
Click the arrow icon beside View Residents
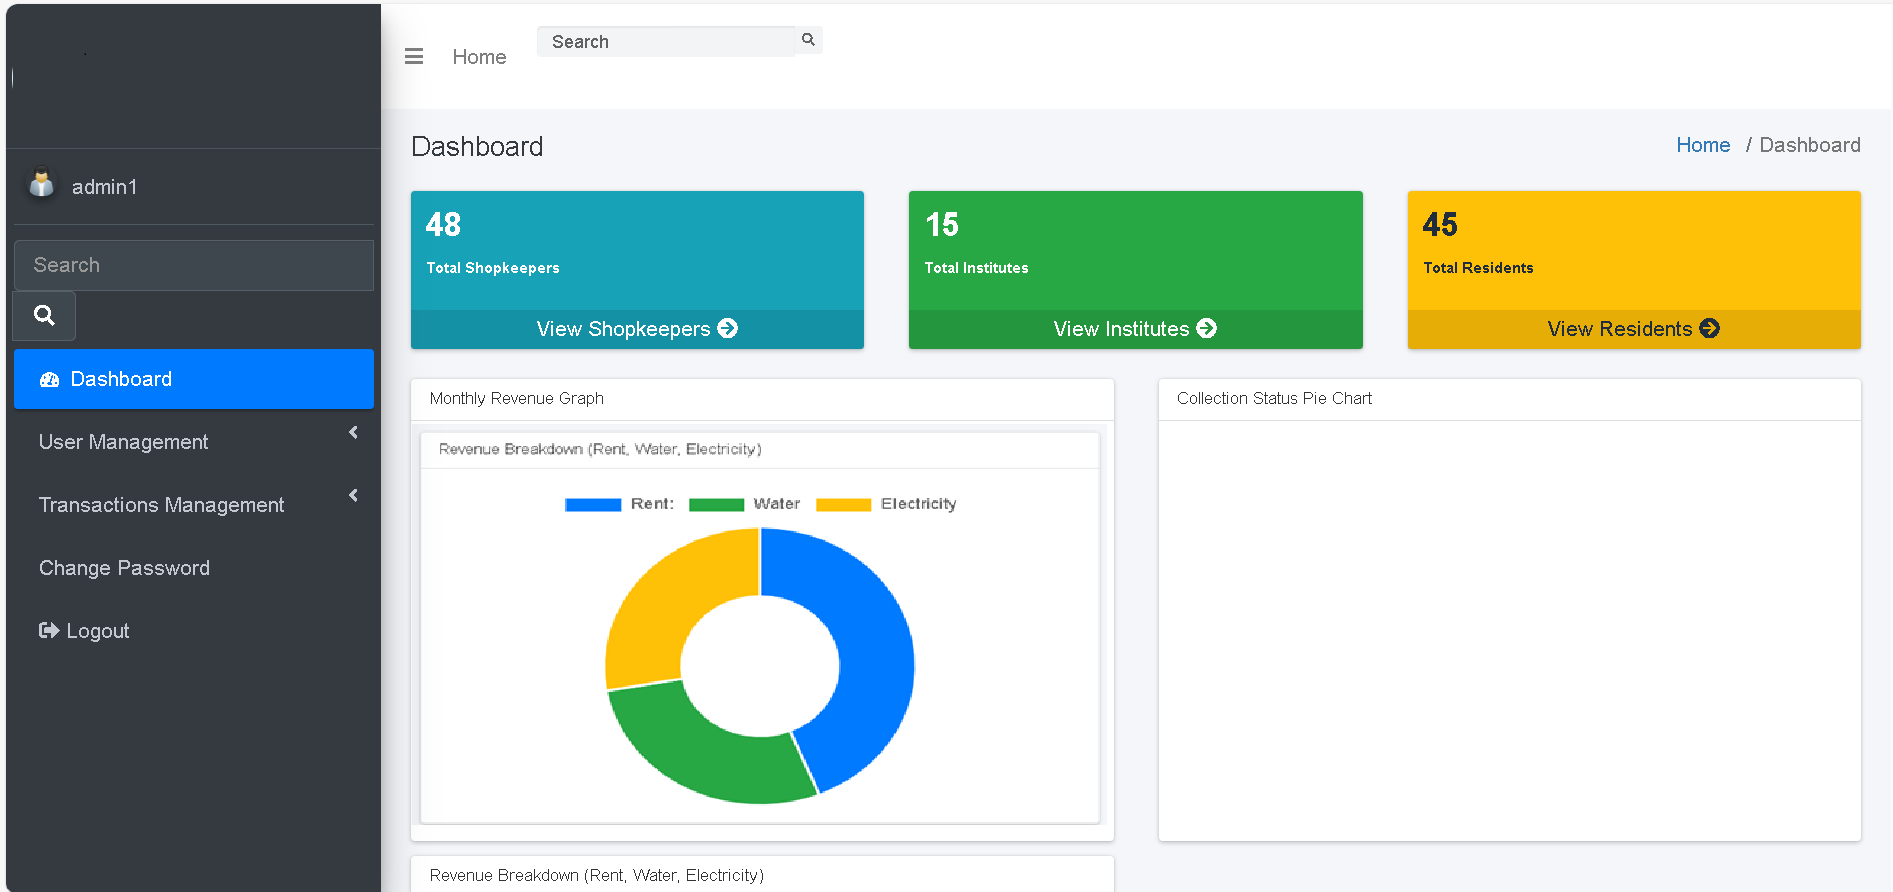click(1710, 328)
